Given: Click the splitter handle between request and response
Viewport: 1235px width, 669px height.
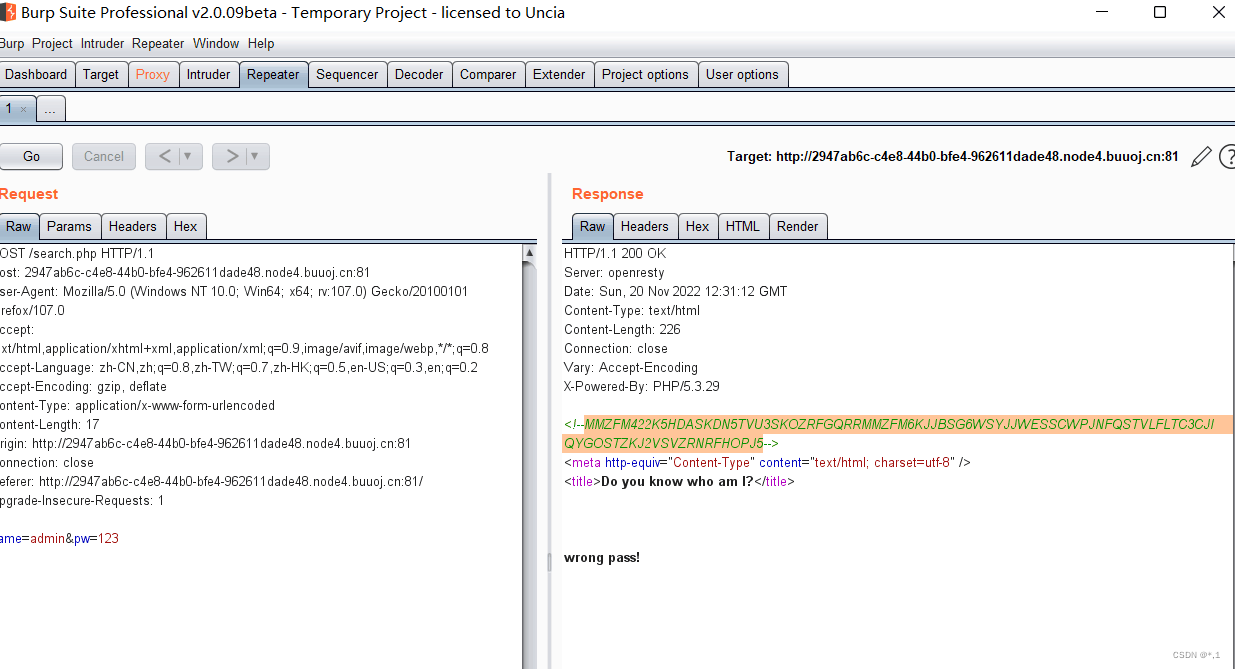Looking at the screenshot, I should pos(548,563).
